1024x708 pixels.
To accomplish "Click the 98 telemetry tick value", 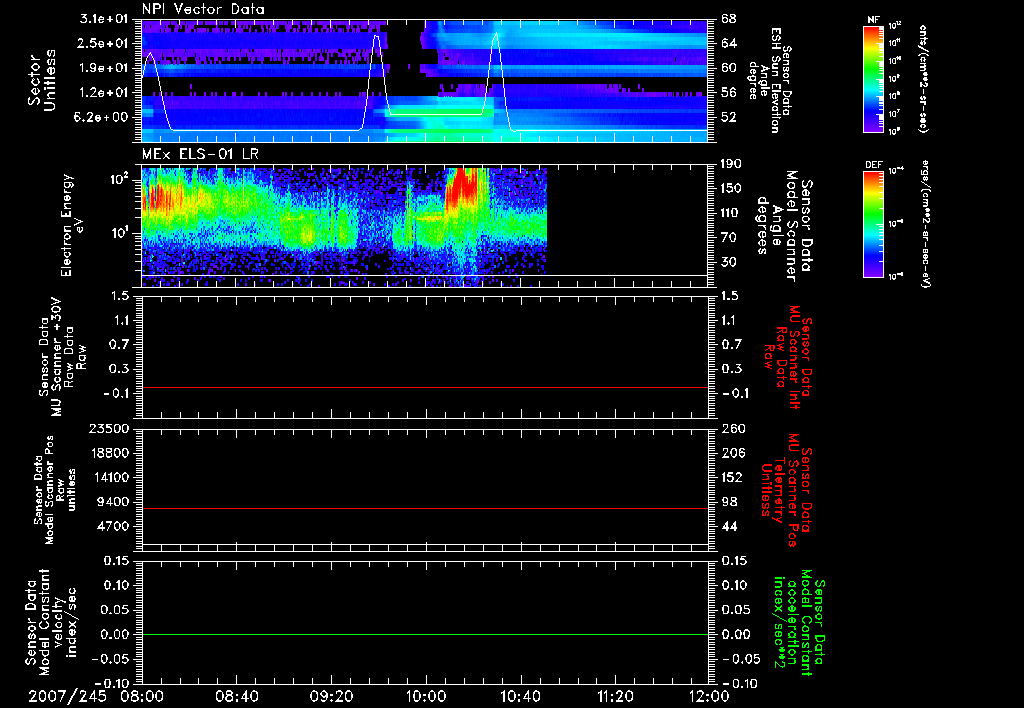I will pyautogui.click(x=729, y=502).
